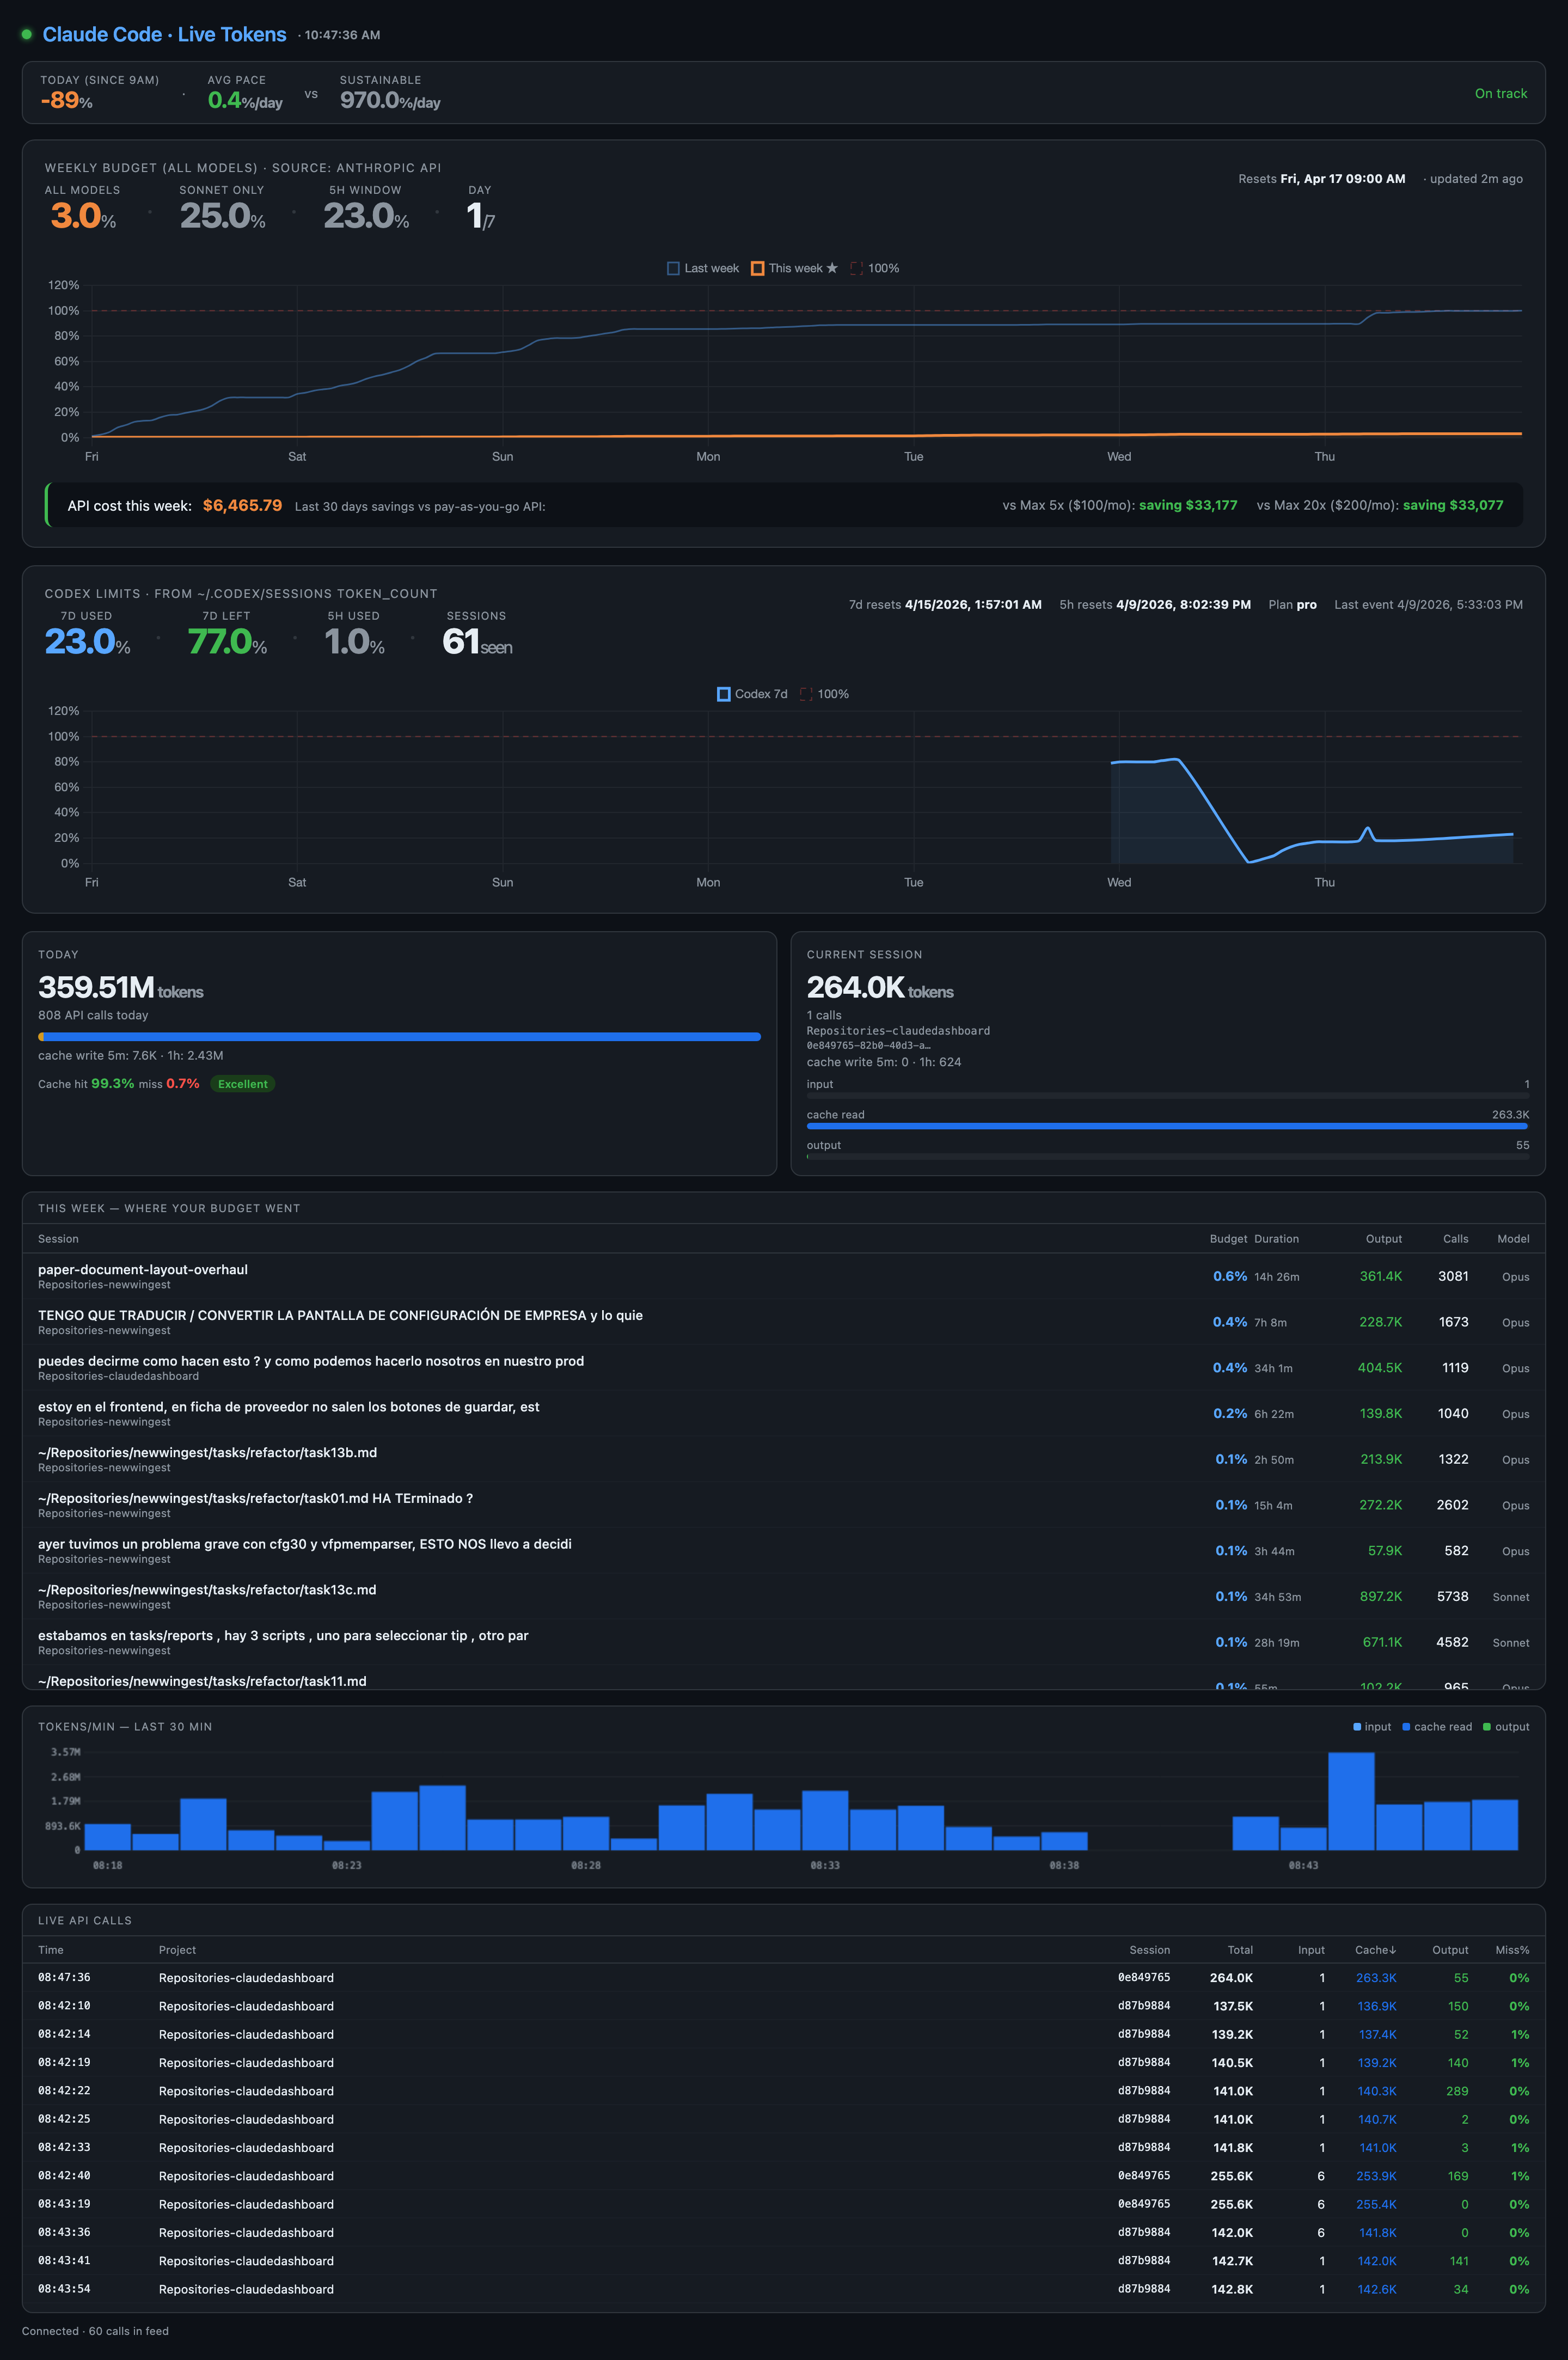Click today's token usage progress bar
The width and height of the screenshot is (1568, 2360).
pos(399,1037)
